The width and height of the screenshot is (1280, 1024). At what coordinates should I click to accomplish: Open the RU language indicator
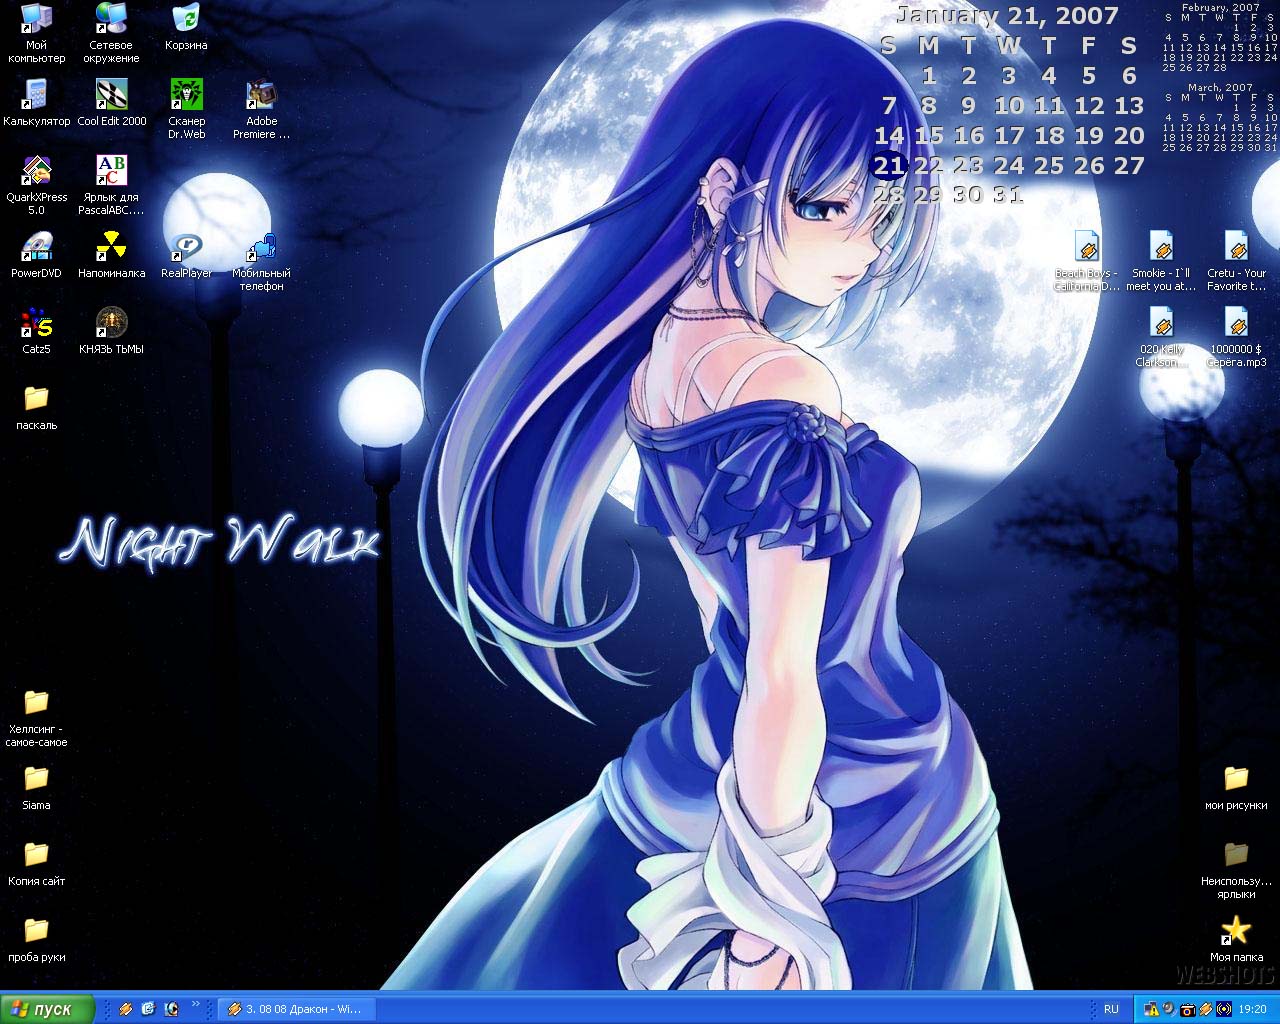point(1111,1009)
